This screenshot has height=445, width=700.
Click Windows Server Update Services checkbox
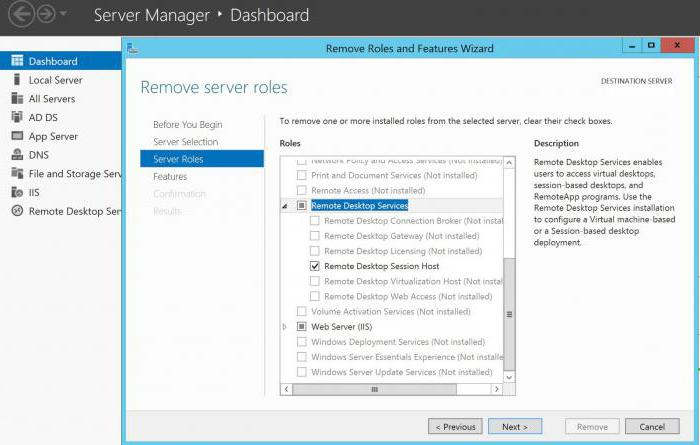tap(302, 372)
